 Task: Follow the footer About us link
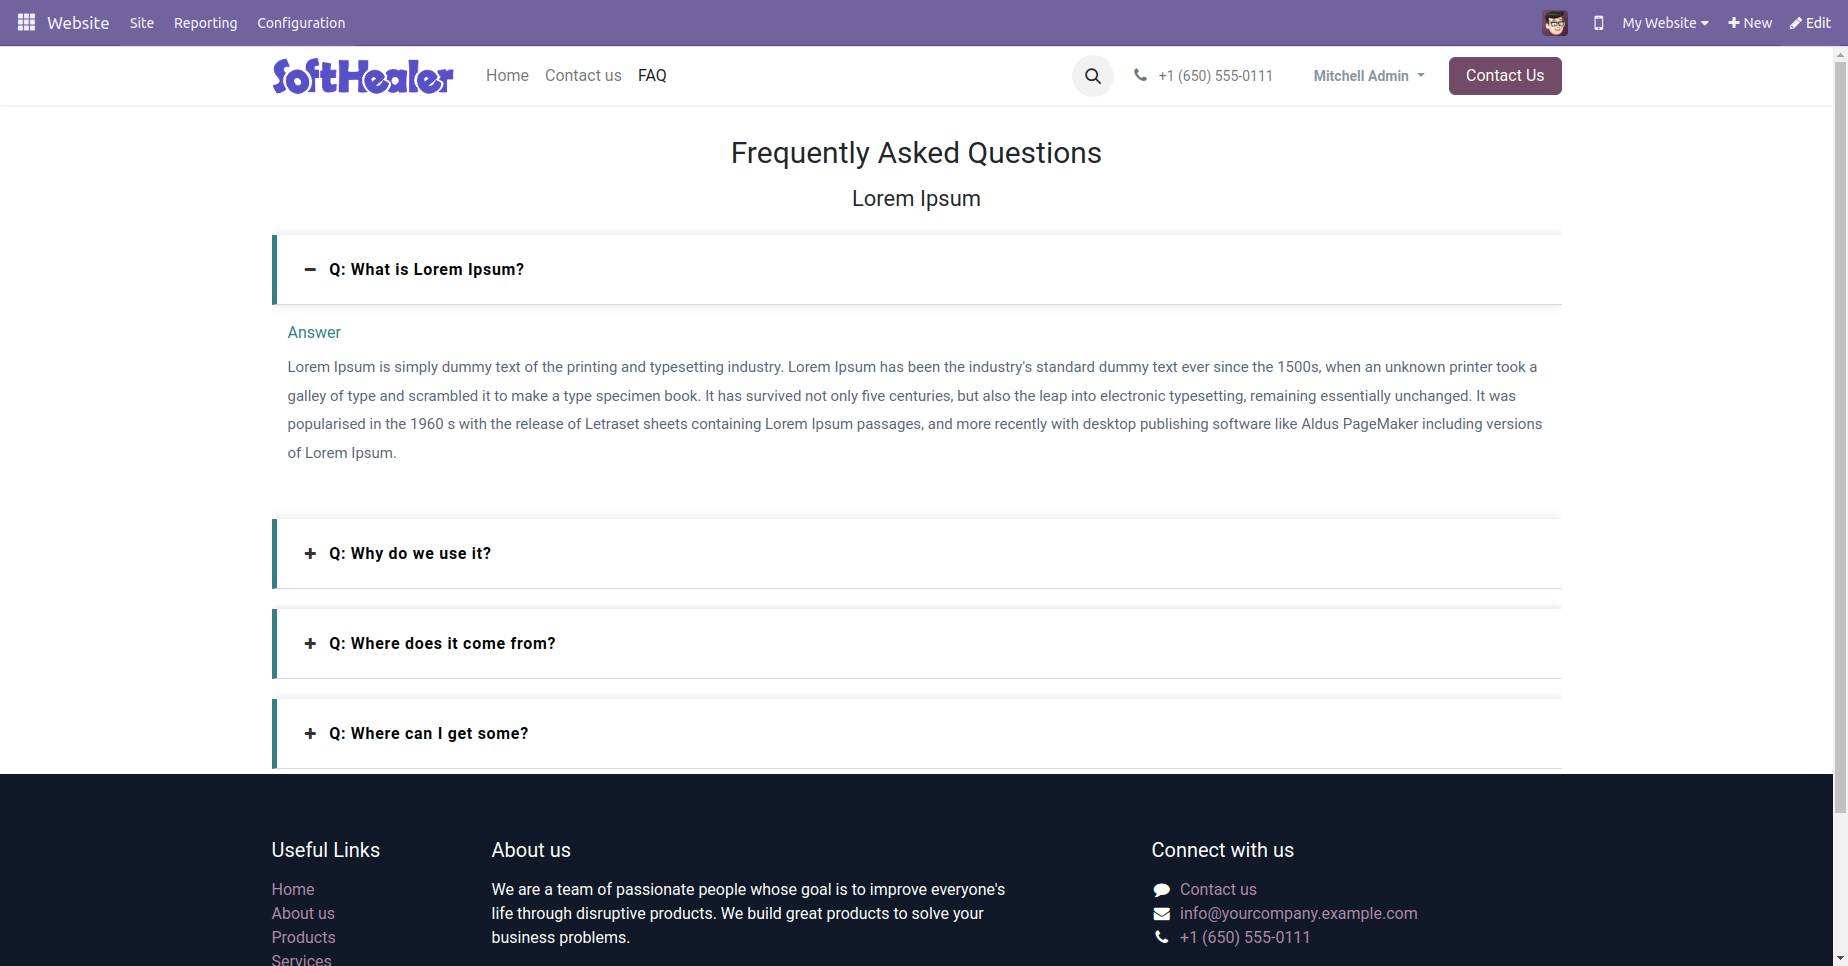tap(303, 914)
